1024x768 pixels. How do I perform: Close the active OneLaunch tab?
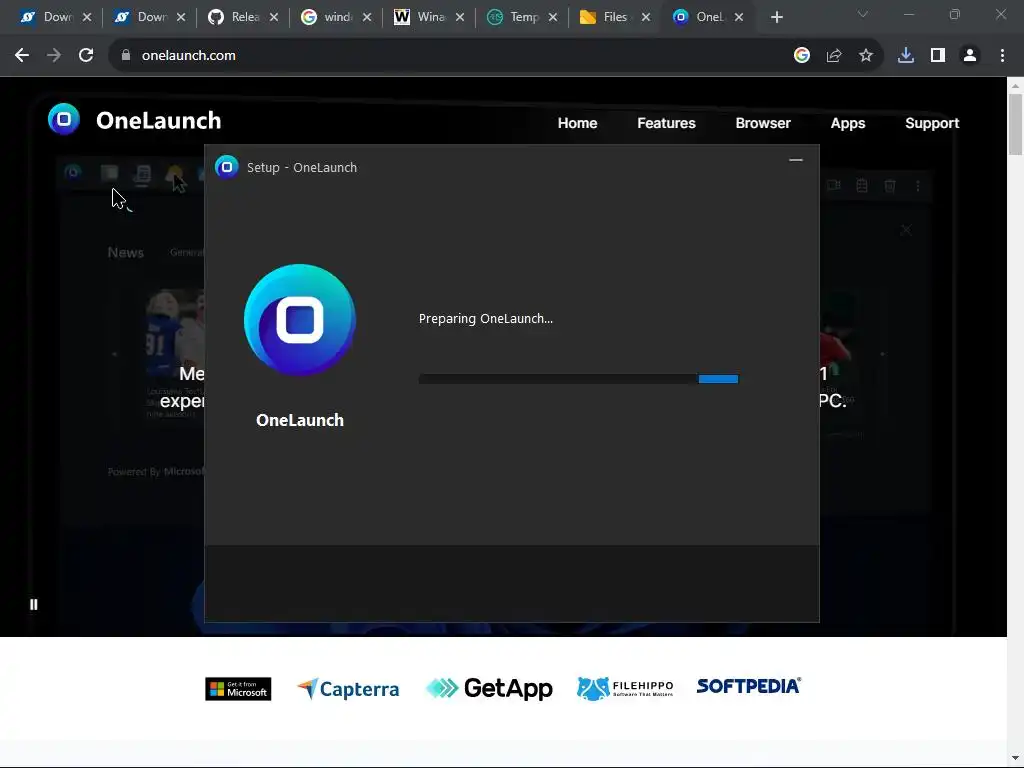point(739,18)
